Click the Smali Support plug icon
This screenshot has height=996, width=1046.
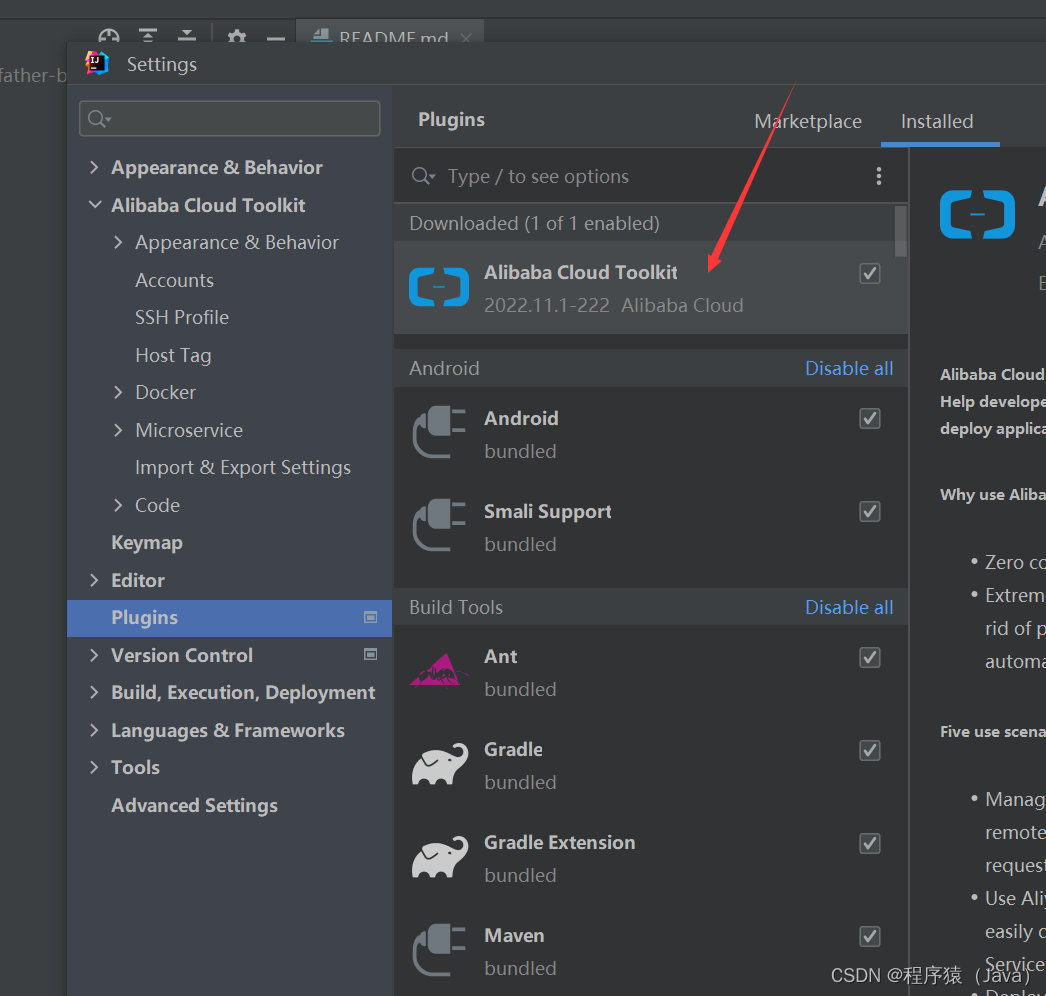point(439,525)
